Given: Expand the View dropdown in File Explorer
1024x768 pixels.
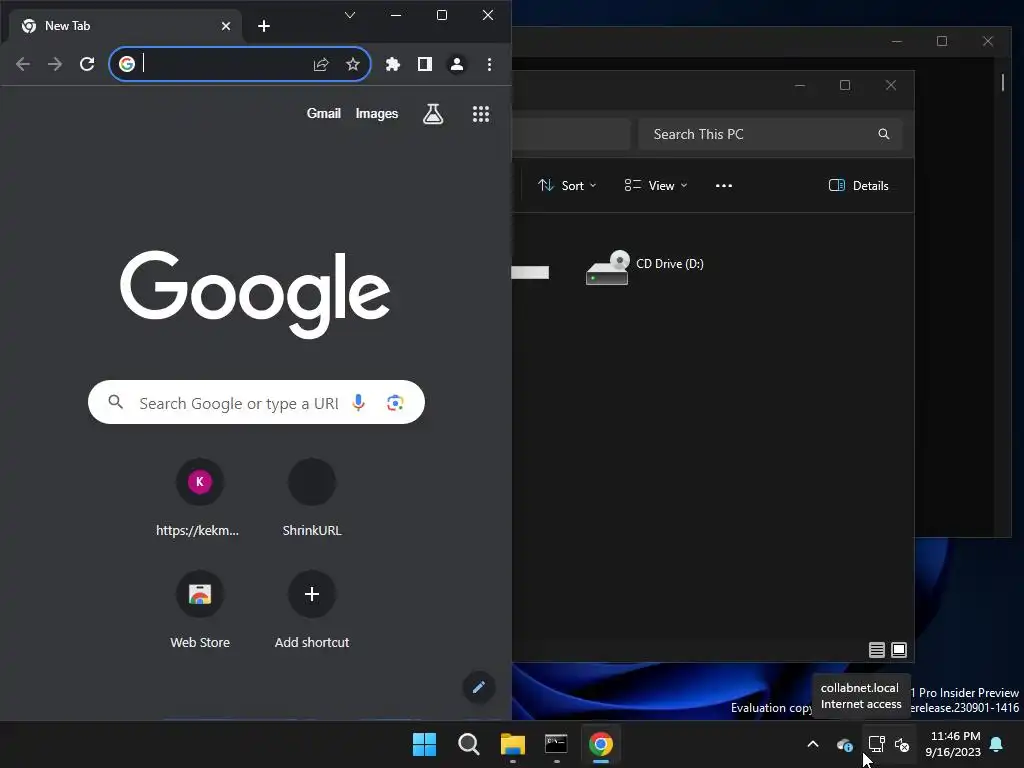Looking at the screenshot, I should pyautogui.click(x=656, y=185).
